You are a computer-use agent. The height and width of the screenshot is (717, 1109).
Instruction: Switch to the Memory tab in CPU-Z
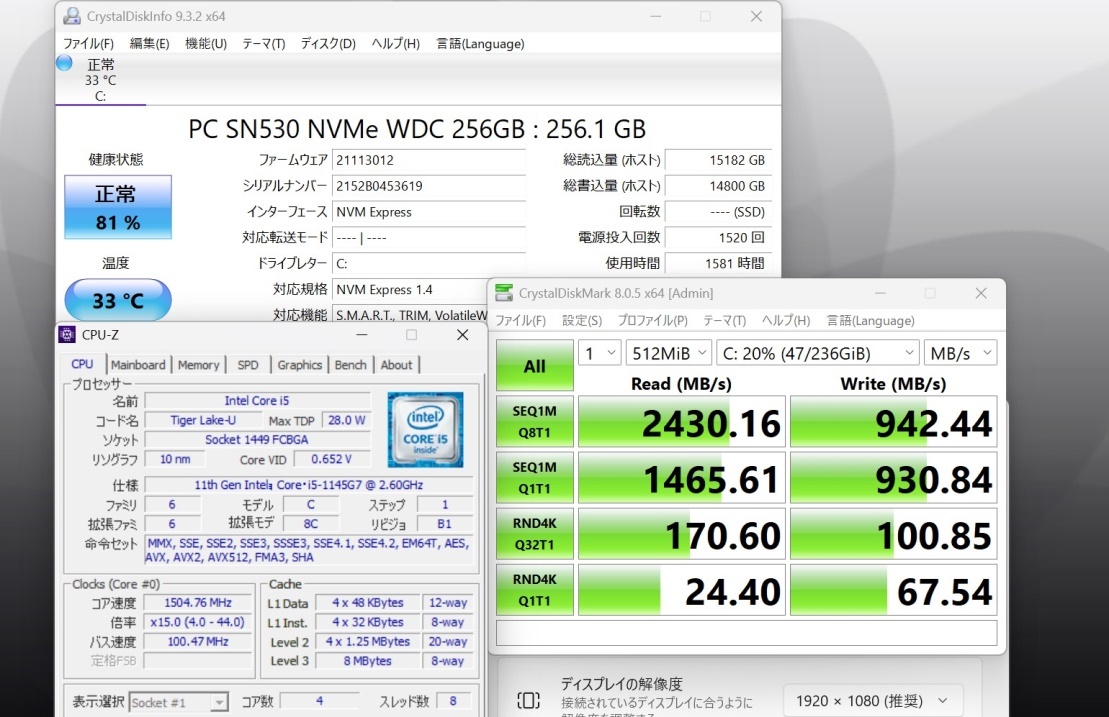tap(198, 365)
